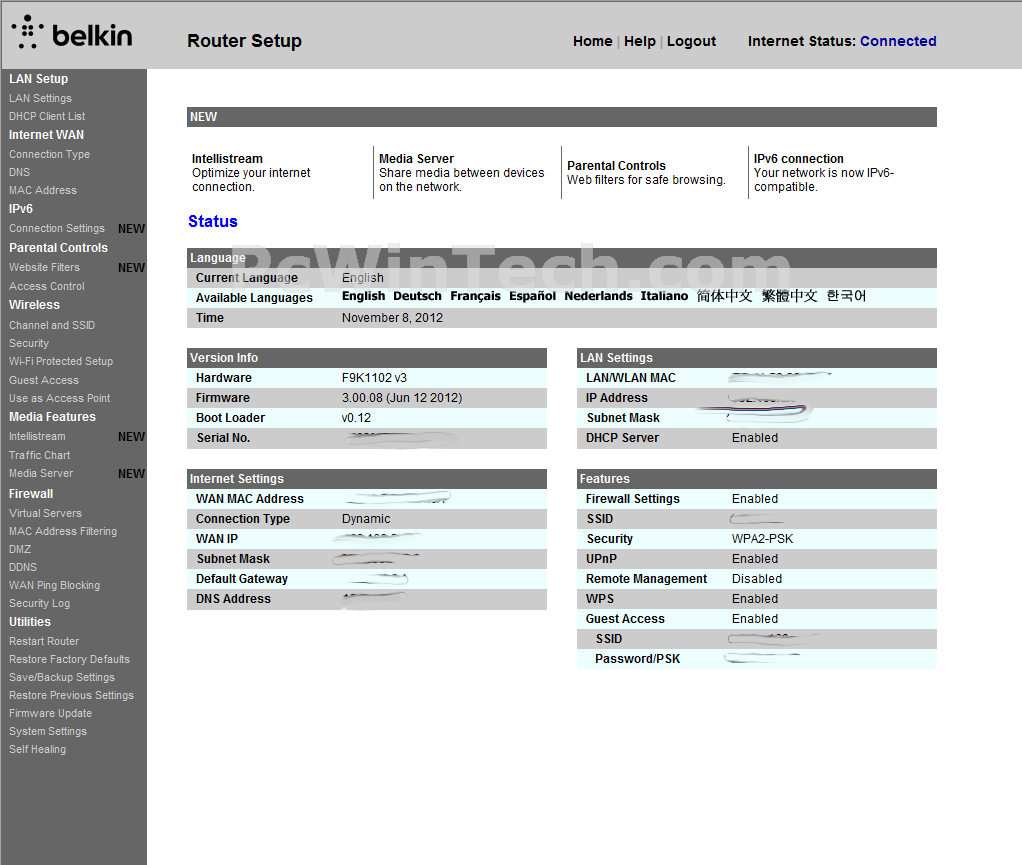The width and height of the screenshot is (1022, 865).
Task: Switch language to Korean 한국어
Action: [x=846, y=296]
